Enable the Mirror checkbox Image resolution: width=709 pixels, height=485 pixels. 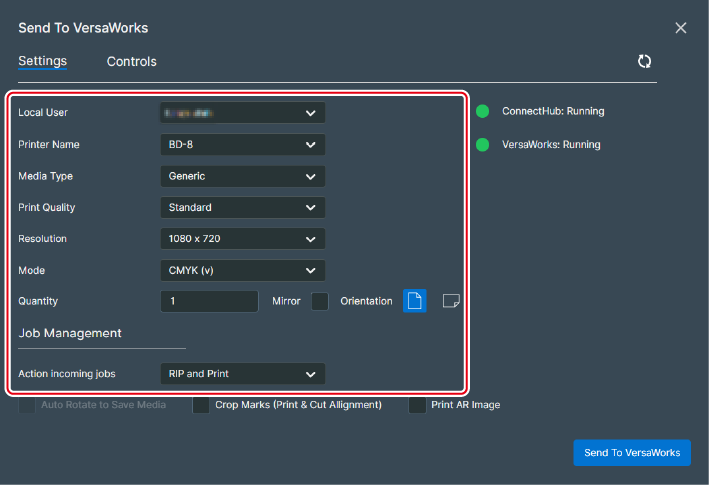point(319,301)
